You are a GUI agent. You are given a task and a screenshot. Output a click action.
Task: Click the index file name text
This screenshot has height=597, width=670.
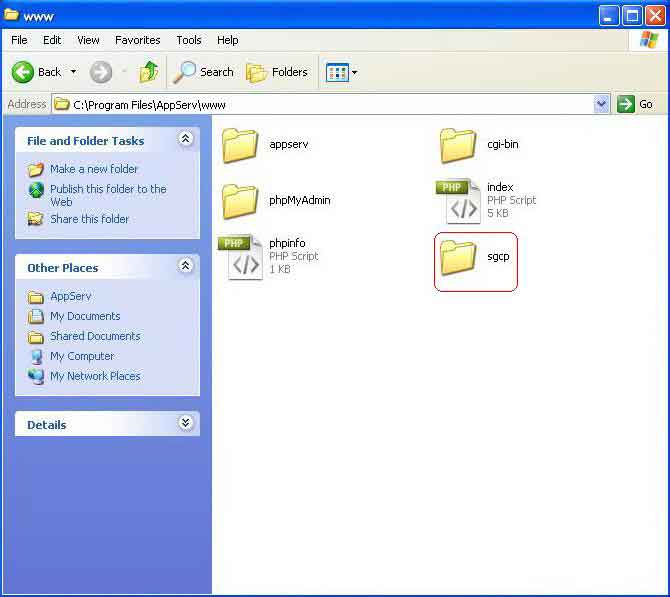click(x=500, y=187)
